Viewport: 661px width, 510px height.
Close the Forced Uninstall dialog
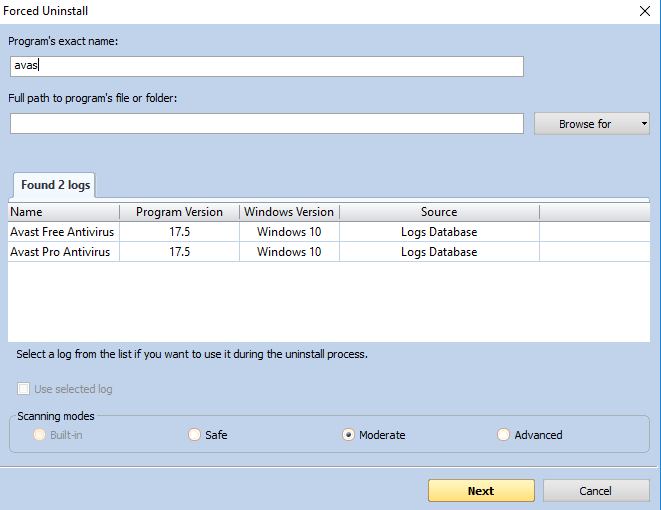click(645, 11)
